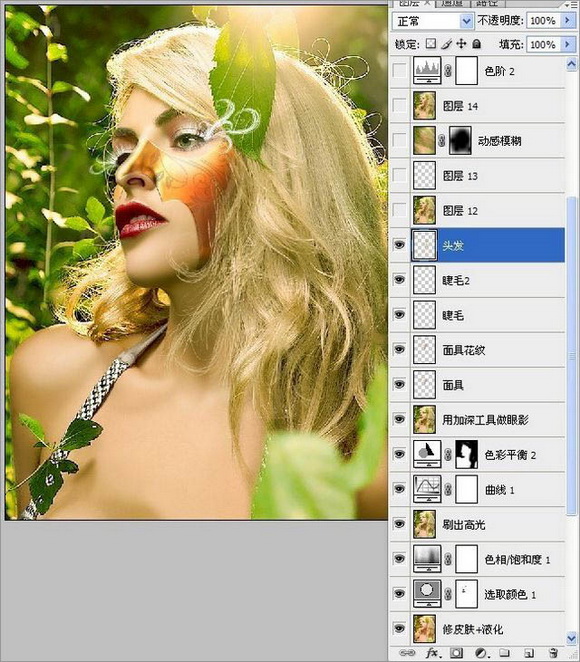Screen dimensions: 580x662
Task: Show the 动感模糊 layer
Action: point(399,140)
